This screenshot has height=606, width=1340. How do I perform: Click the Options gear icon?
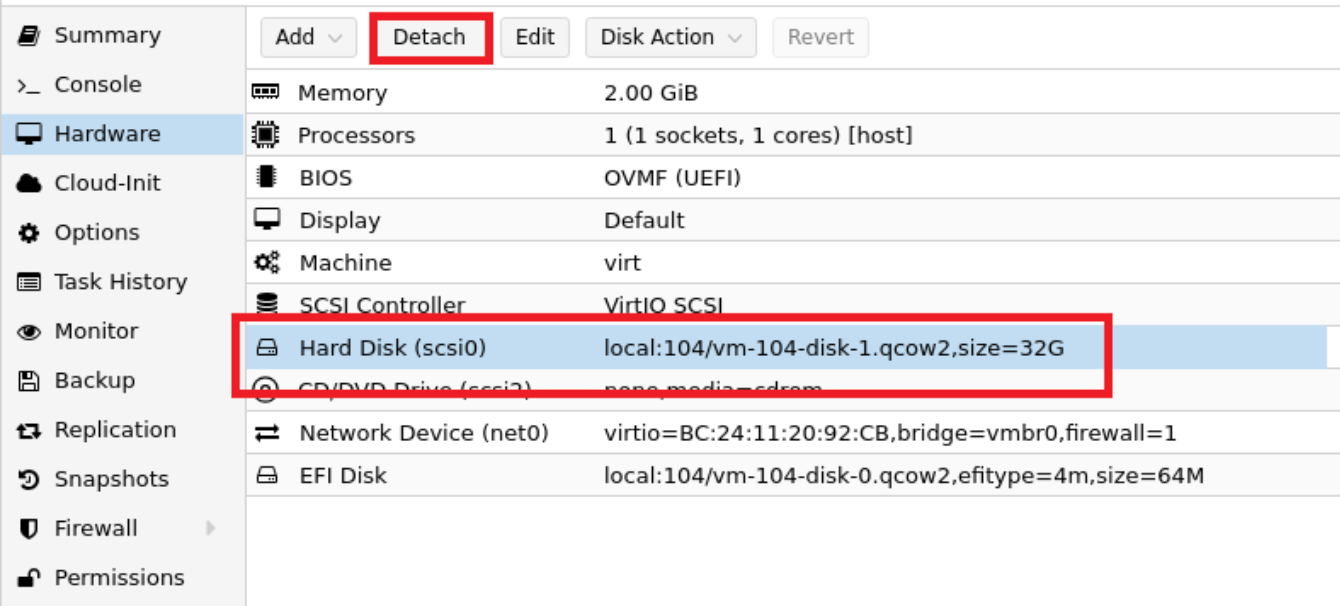29,233
